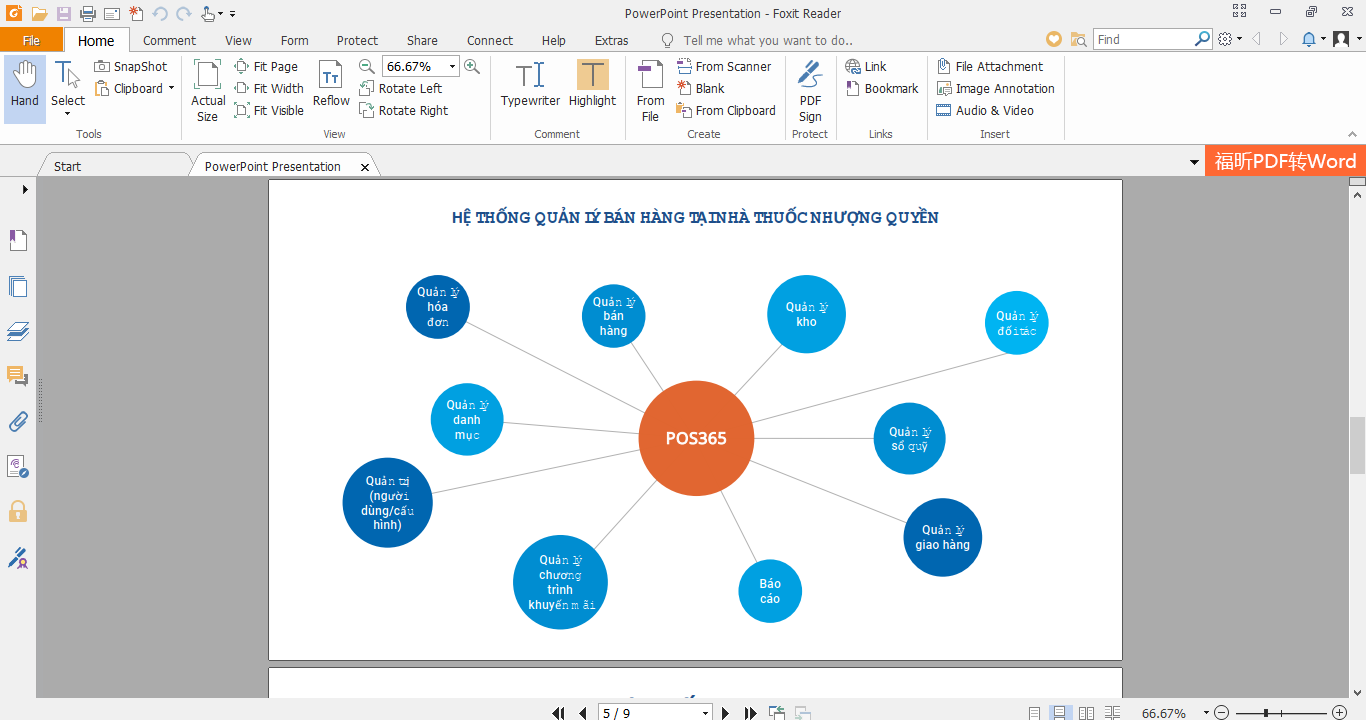Image resolution: width=1366 pixels, height=720 pixels.
Task: Add an Image Annotation
Action: (x=995, y=89)
